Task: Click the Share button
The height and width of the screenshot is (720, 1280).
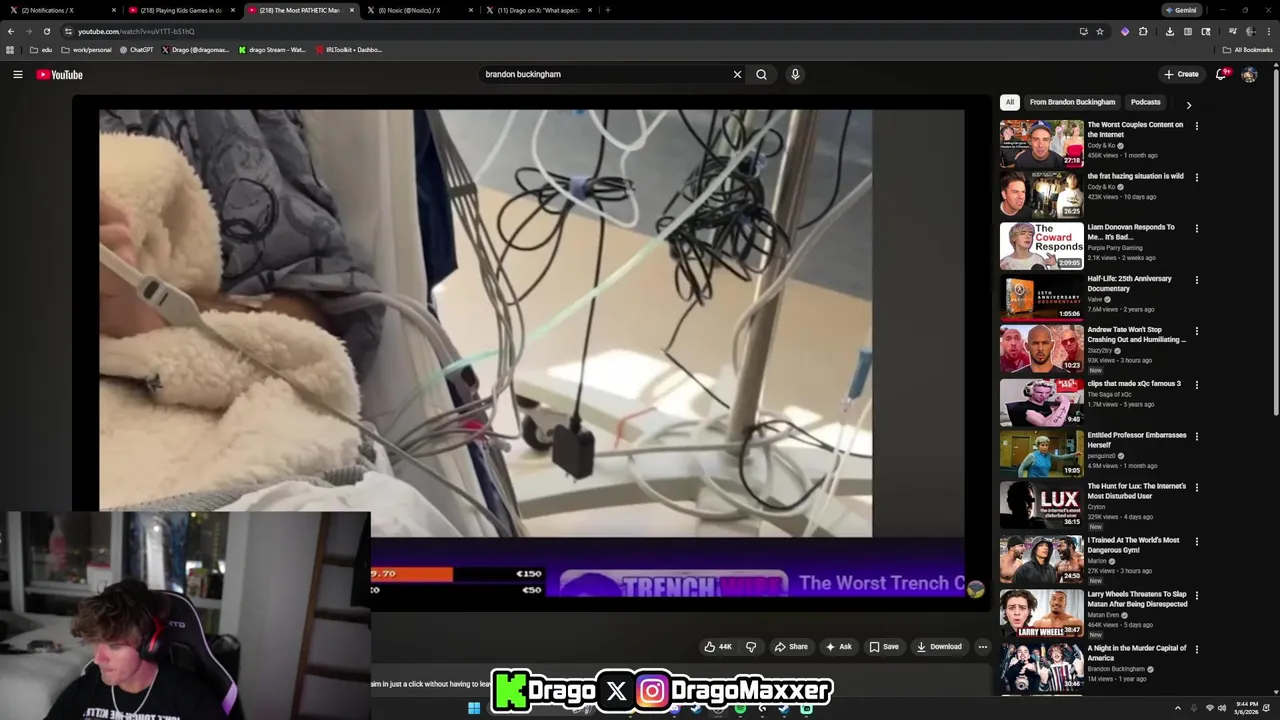Action: (x=791, y=646)
